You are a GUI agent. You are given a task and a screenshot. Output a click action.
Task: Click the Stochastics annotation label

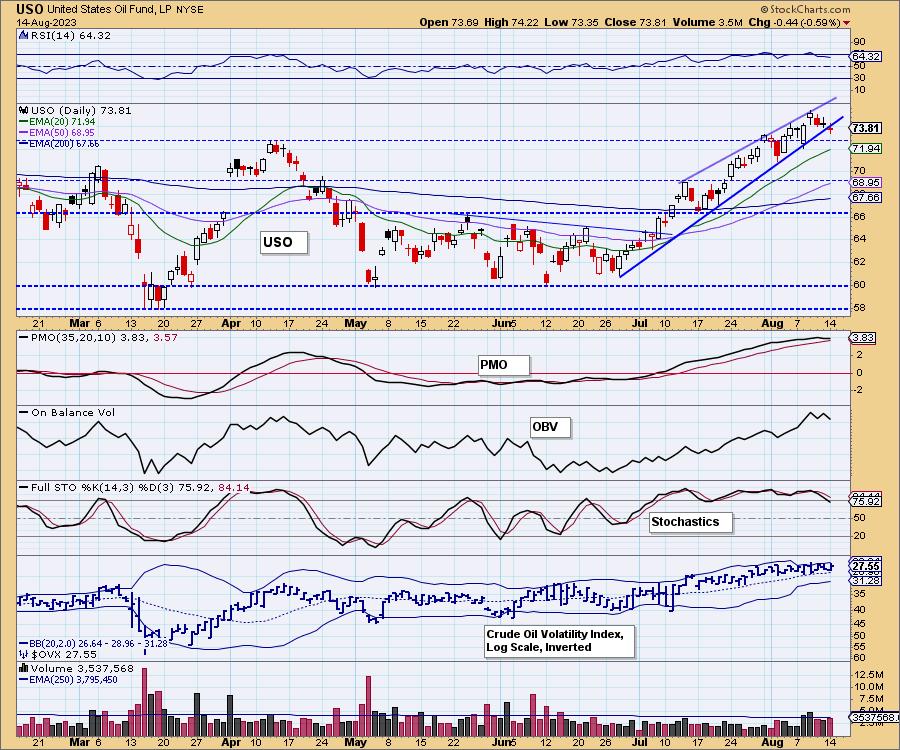(x=690, y=522)
